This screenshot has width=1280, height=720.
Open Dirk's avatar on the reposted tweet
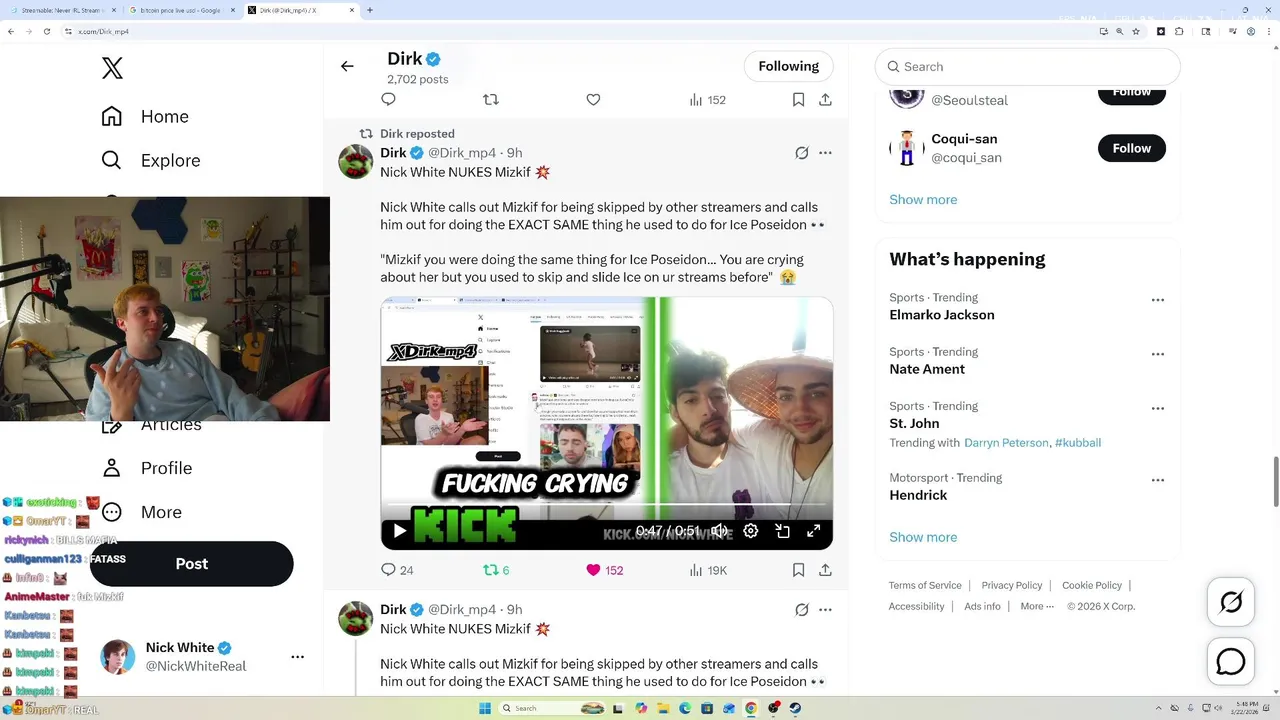click(356, 161)
